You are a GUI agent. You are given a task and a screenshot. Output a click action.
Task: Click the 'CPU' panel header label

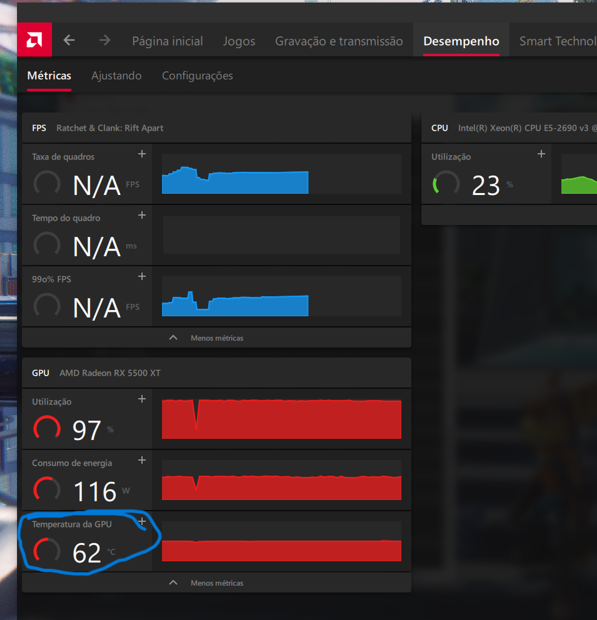click(439, 128)
